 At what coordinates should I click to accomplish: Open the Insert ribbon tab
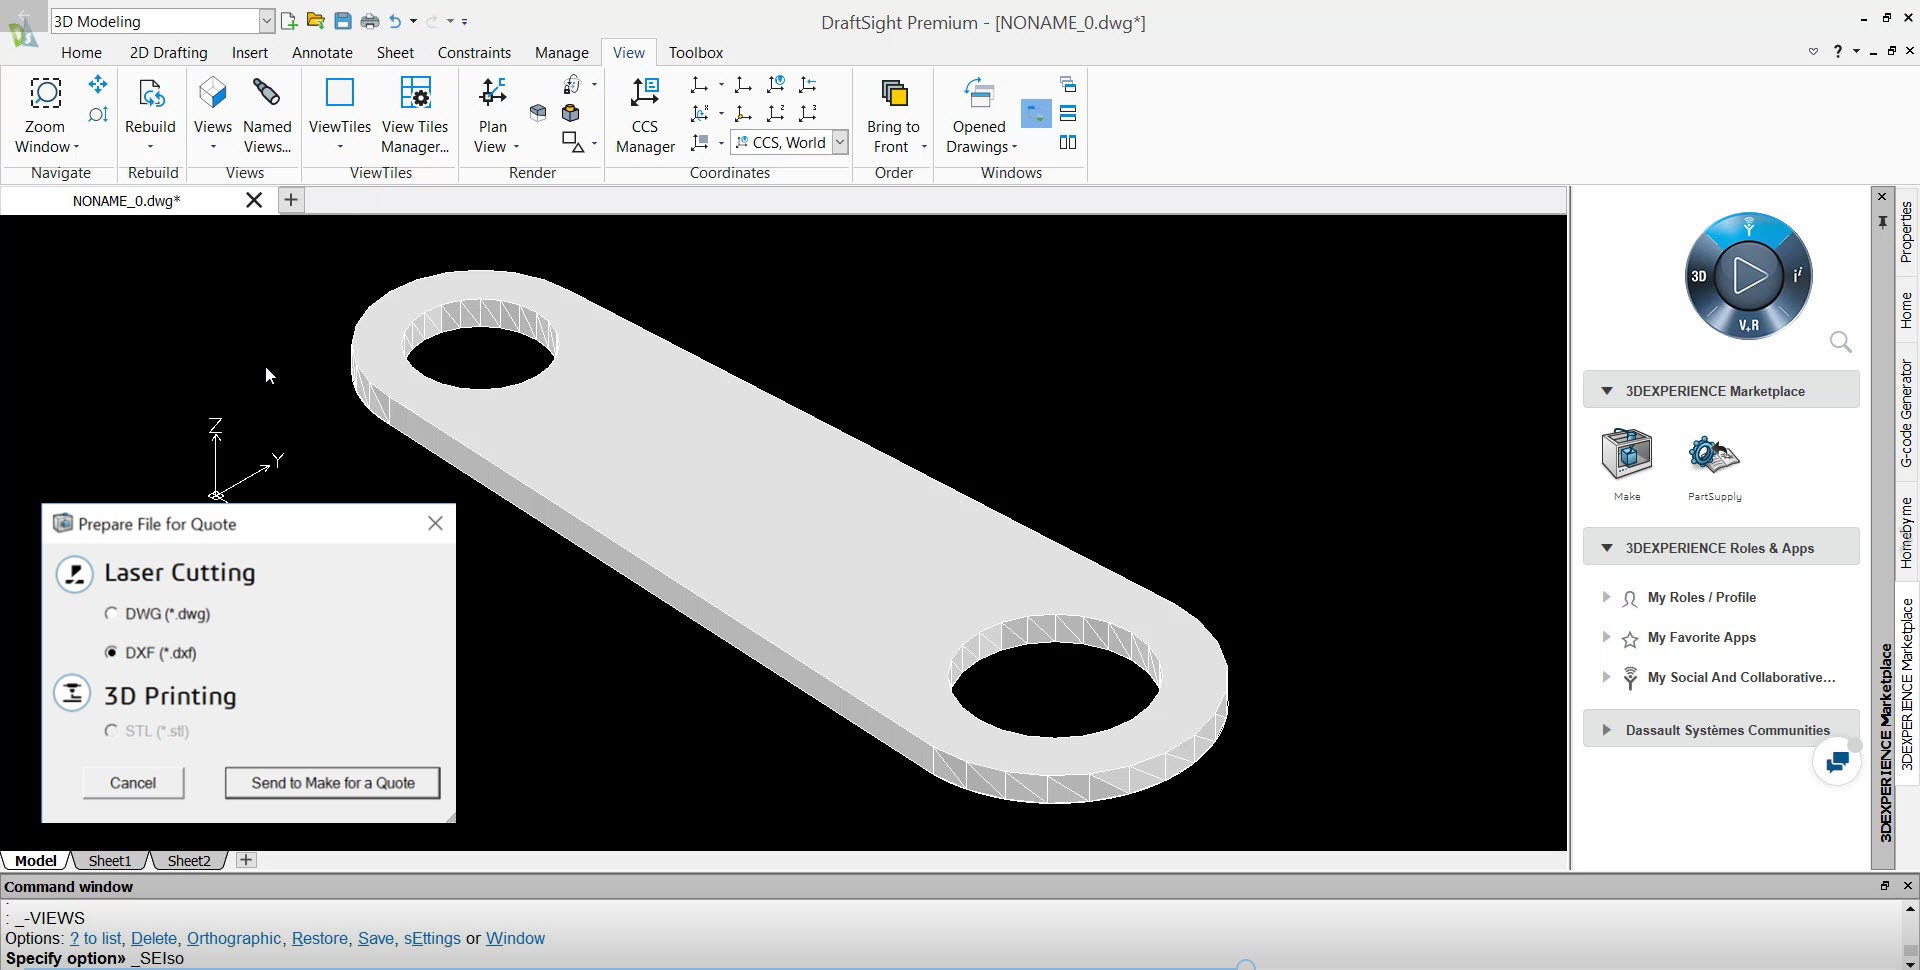click(250, 52)
